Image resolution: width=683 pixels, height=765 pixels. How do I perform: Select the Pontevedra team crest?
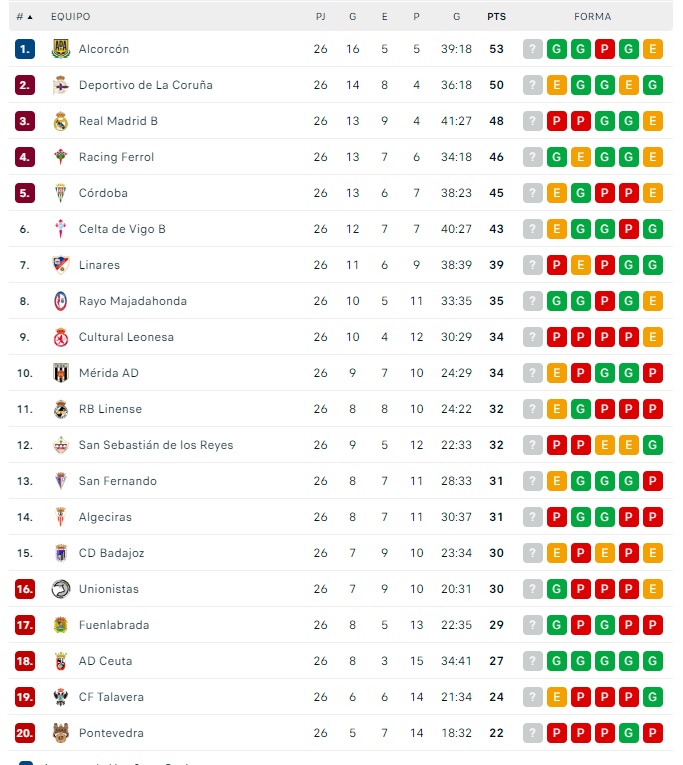[x=60, y=733]
